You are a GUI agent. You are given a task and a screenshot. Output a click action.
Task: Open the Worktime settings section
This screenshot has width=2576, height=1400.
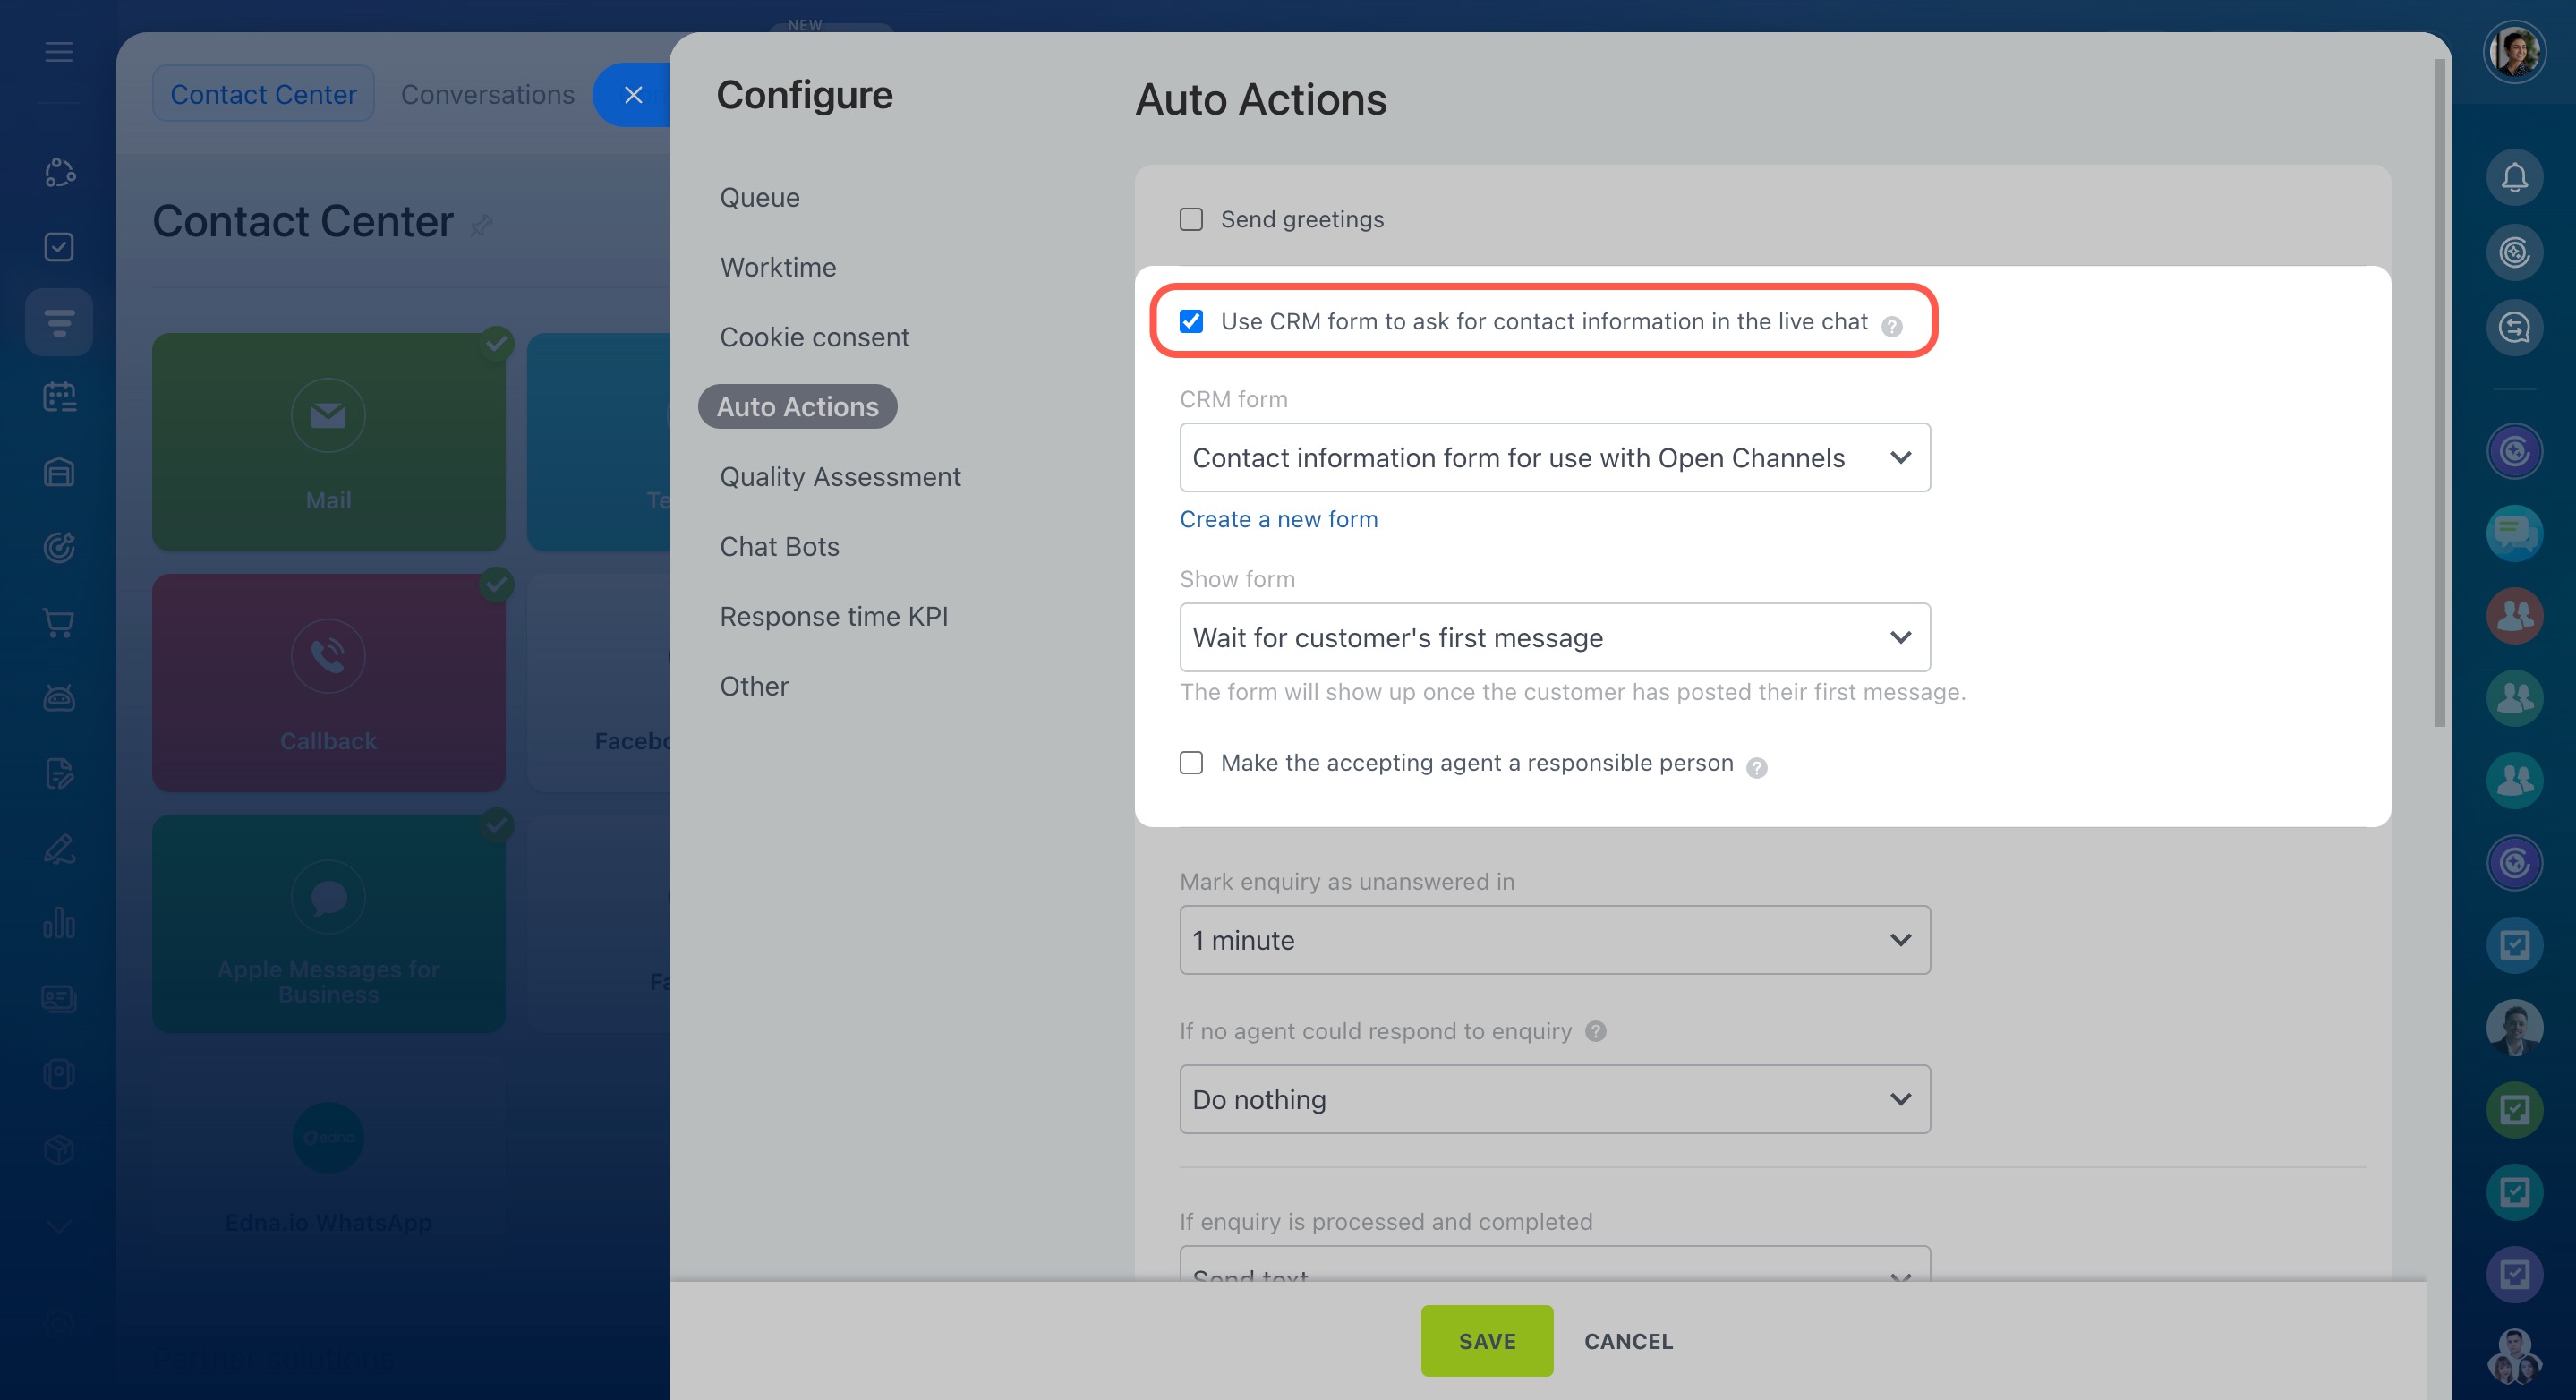(x=777, y=267)
